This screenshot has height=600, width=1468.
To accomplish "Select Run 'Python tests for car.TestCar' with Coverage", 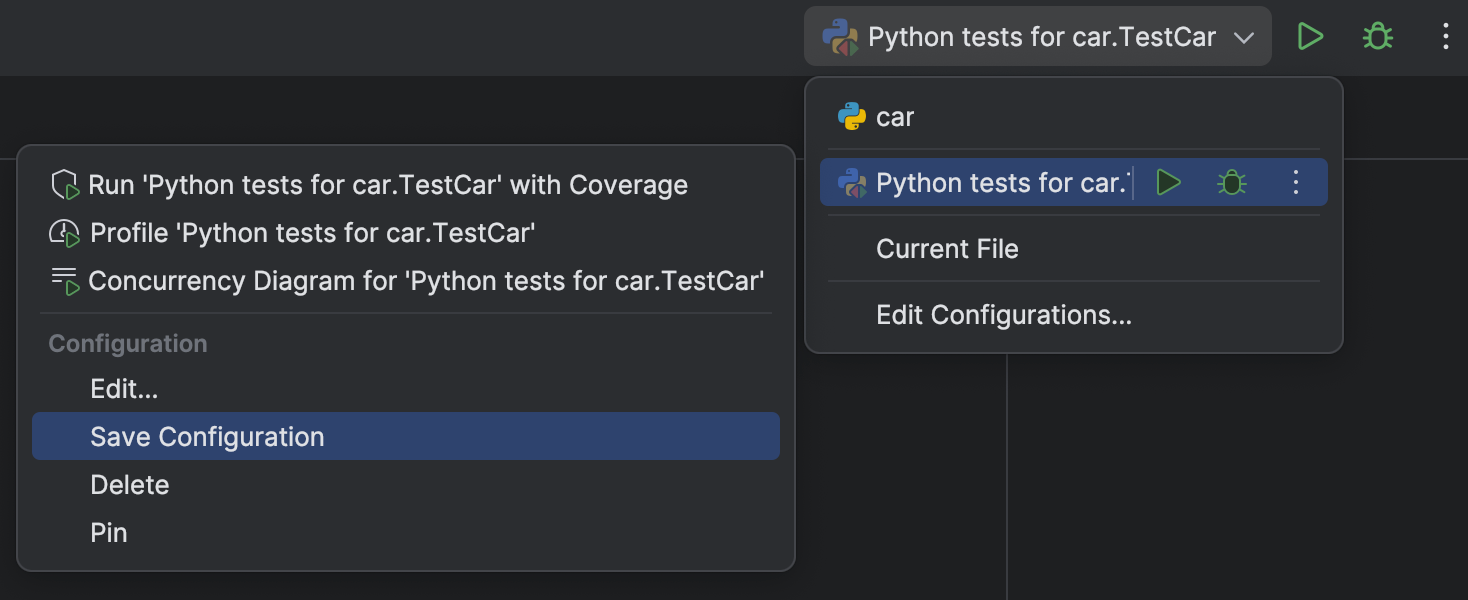I will point(388,184).
